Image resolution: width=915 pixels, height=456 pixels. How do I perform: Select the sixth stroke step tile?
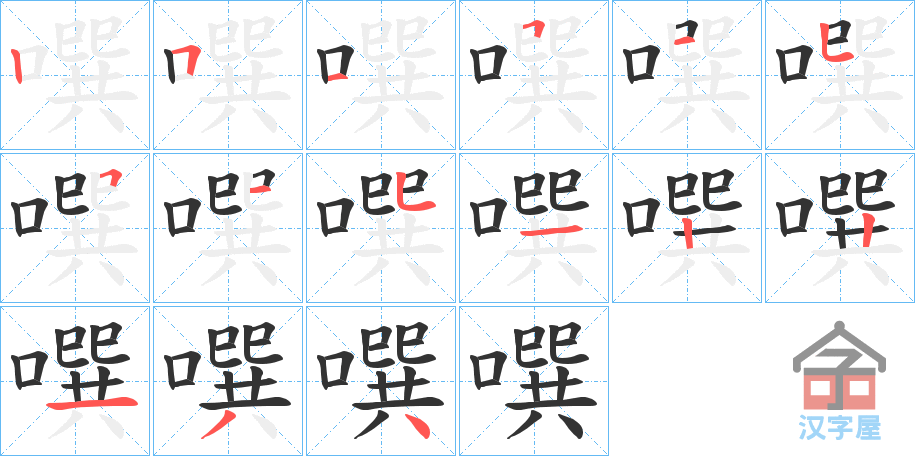(839, 75)
